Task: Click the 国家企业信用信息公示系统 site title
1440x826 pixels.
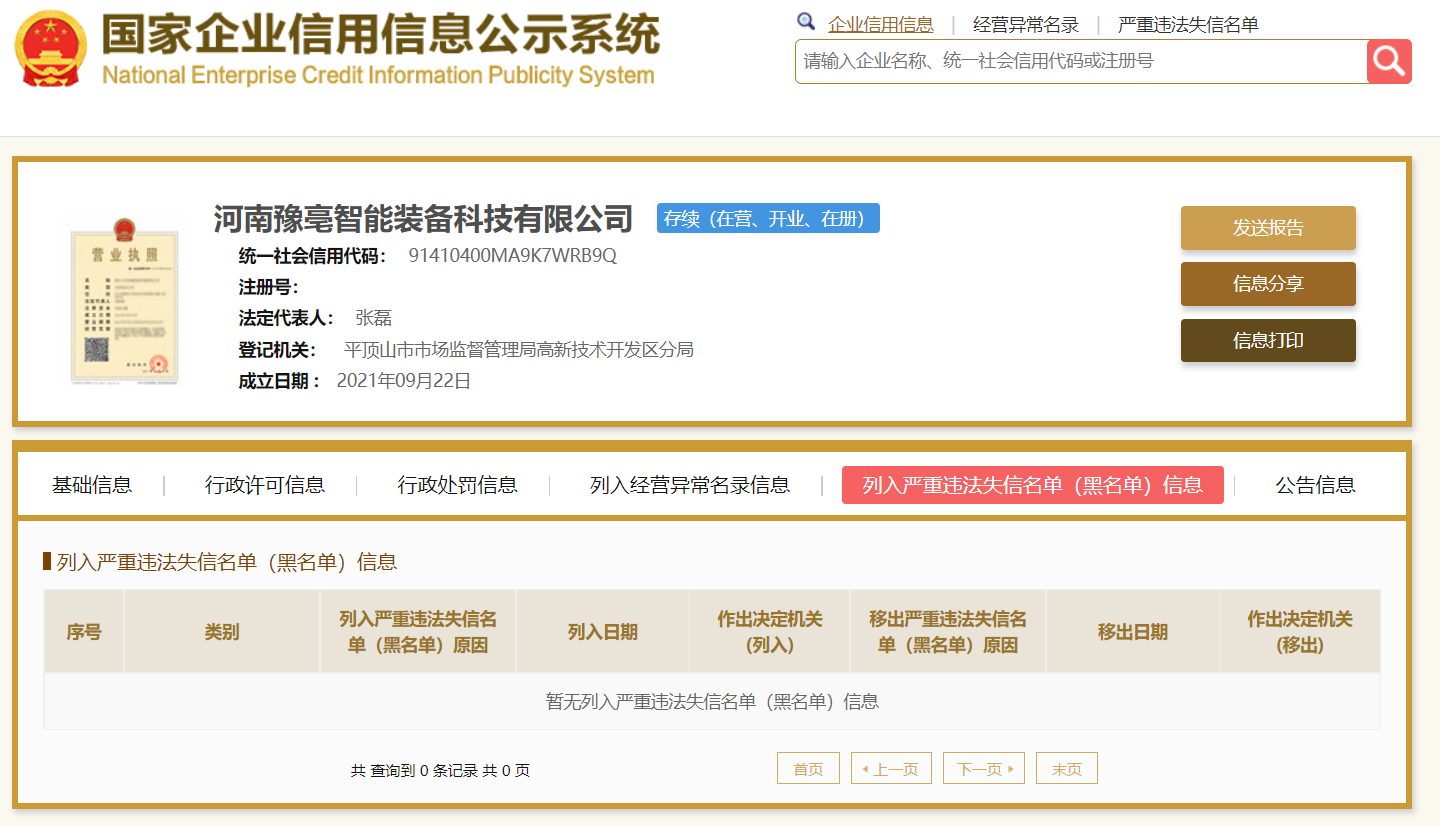Action: click(381, 34)
